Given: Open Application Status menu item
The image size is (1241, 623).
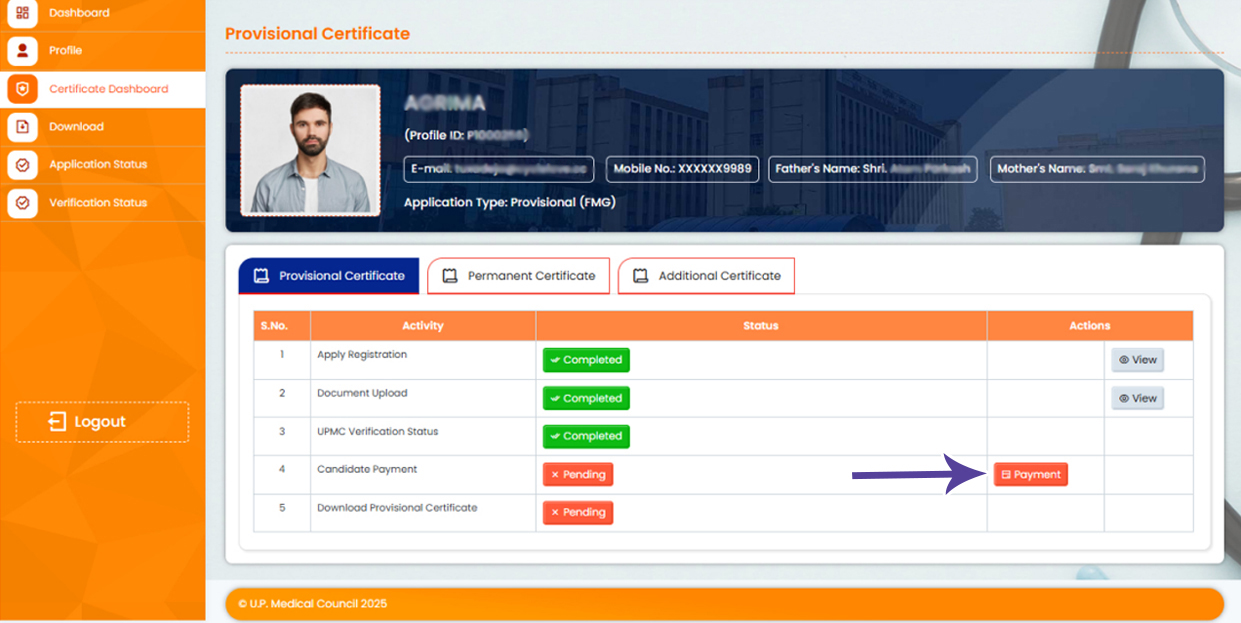Looking at the screenshot, I should point(98,165).
